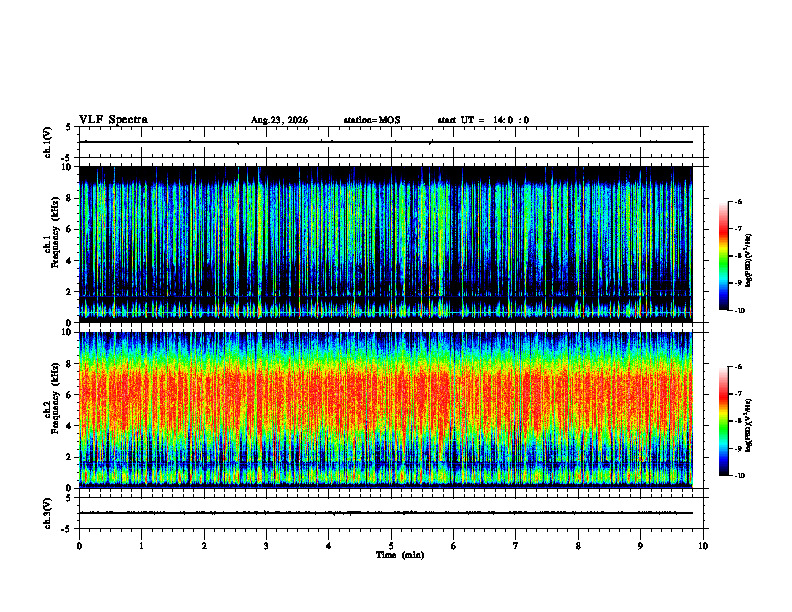The width and height of the screenshot is (792, 612).
Task: Click the ch.1 spectrogram color bar
Action: coord(723,256)
